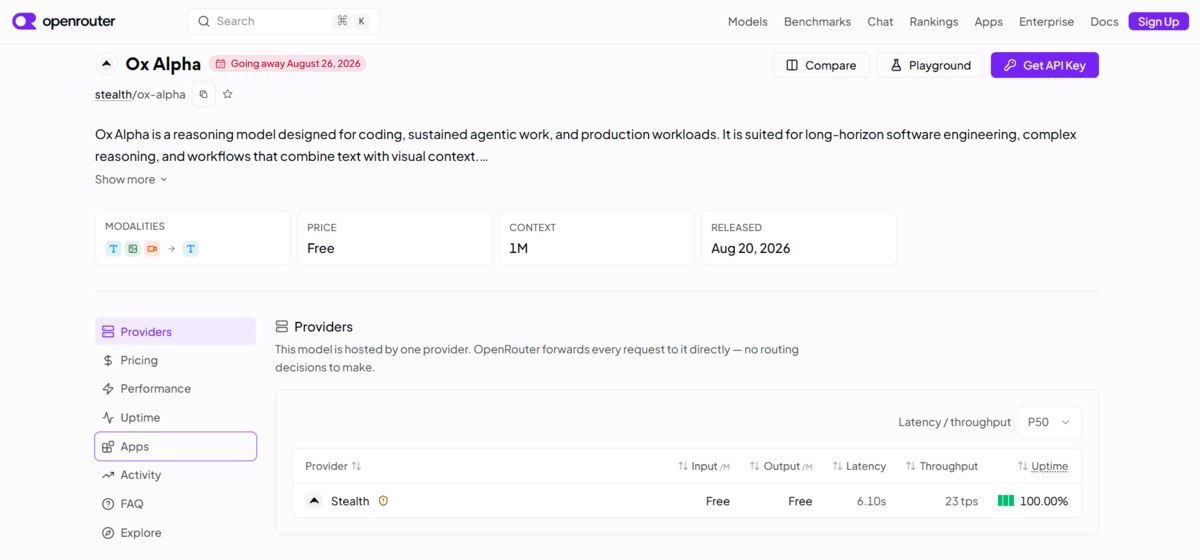The image size is (1200, 560).
Task: Click the video modality input icon
Action: point(152,248)
